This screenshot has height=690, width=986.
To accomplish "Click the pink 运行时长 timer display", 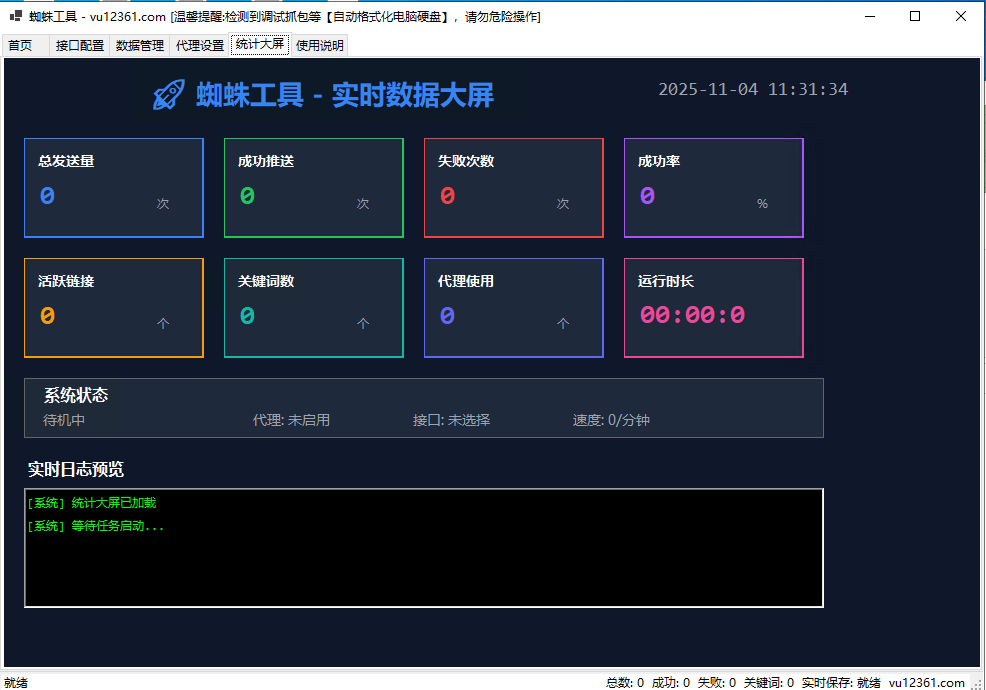I will [693, 315].
